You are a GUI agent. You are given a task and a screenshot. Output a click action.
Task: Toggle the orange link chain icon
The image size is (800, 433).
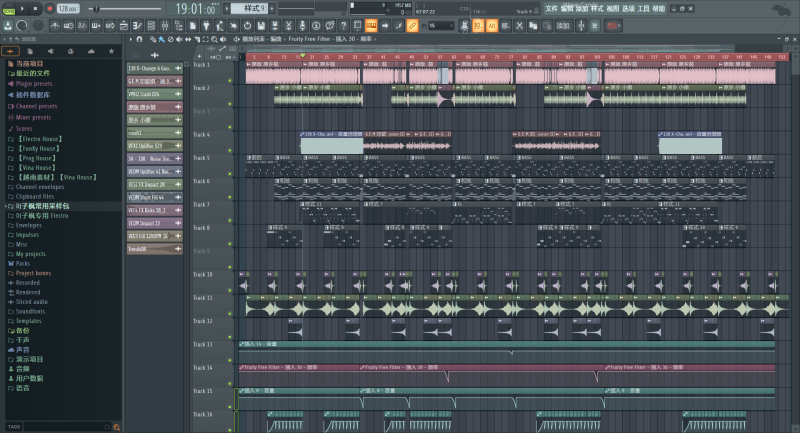coord(412,25)
